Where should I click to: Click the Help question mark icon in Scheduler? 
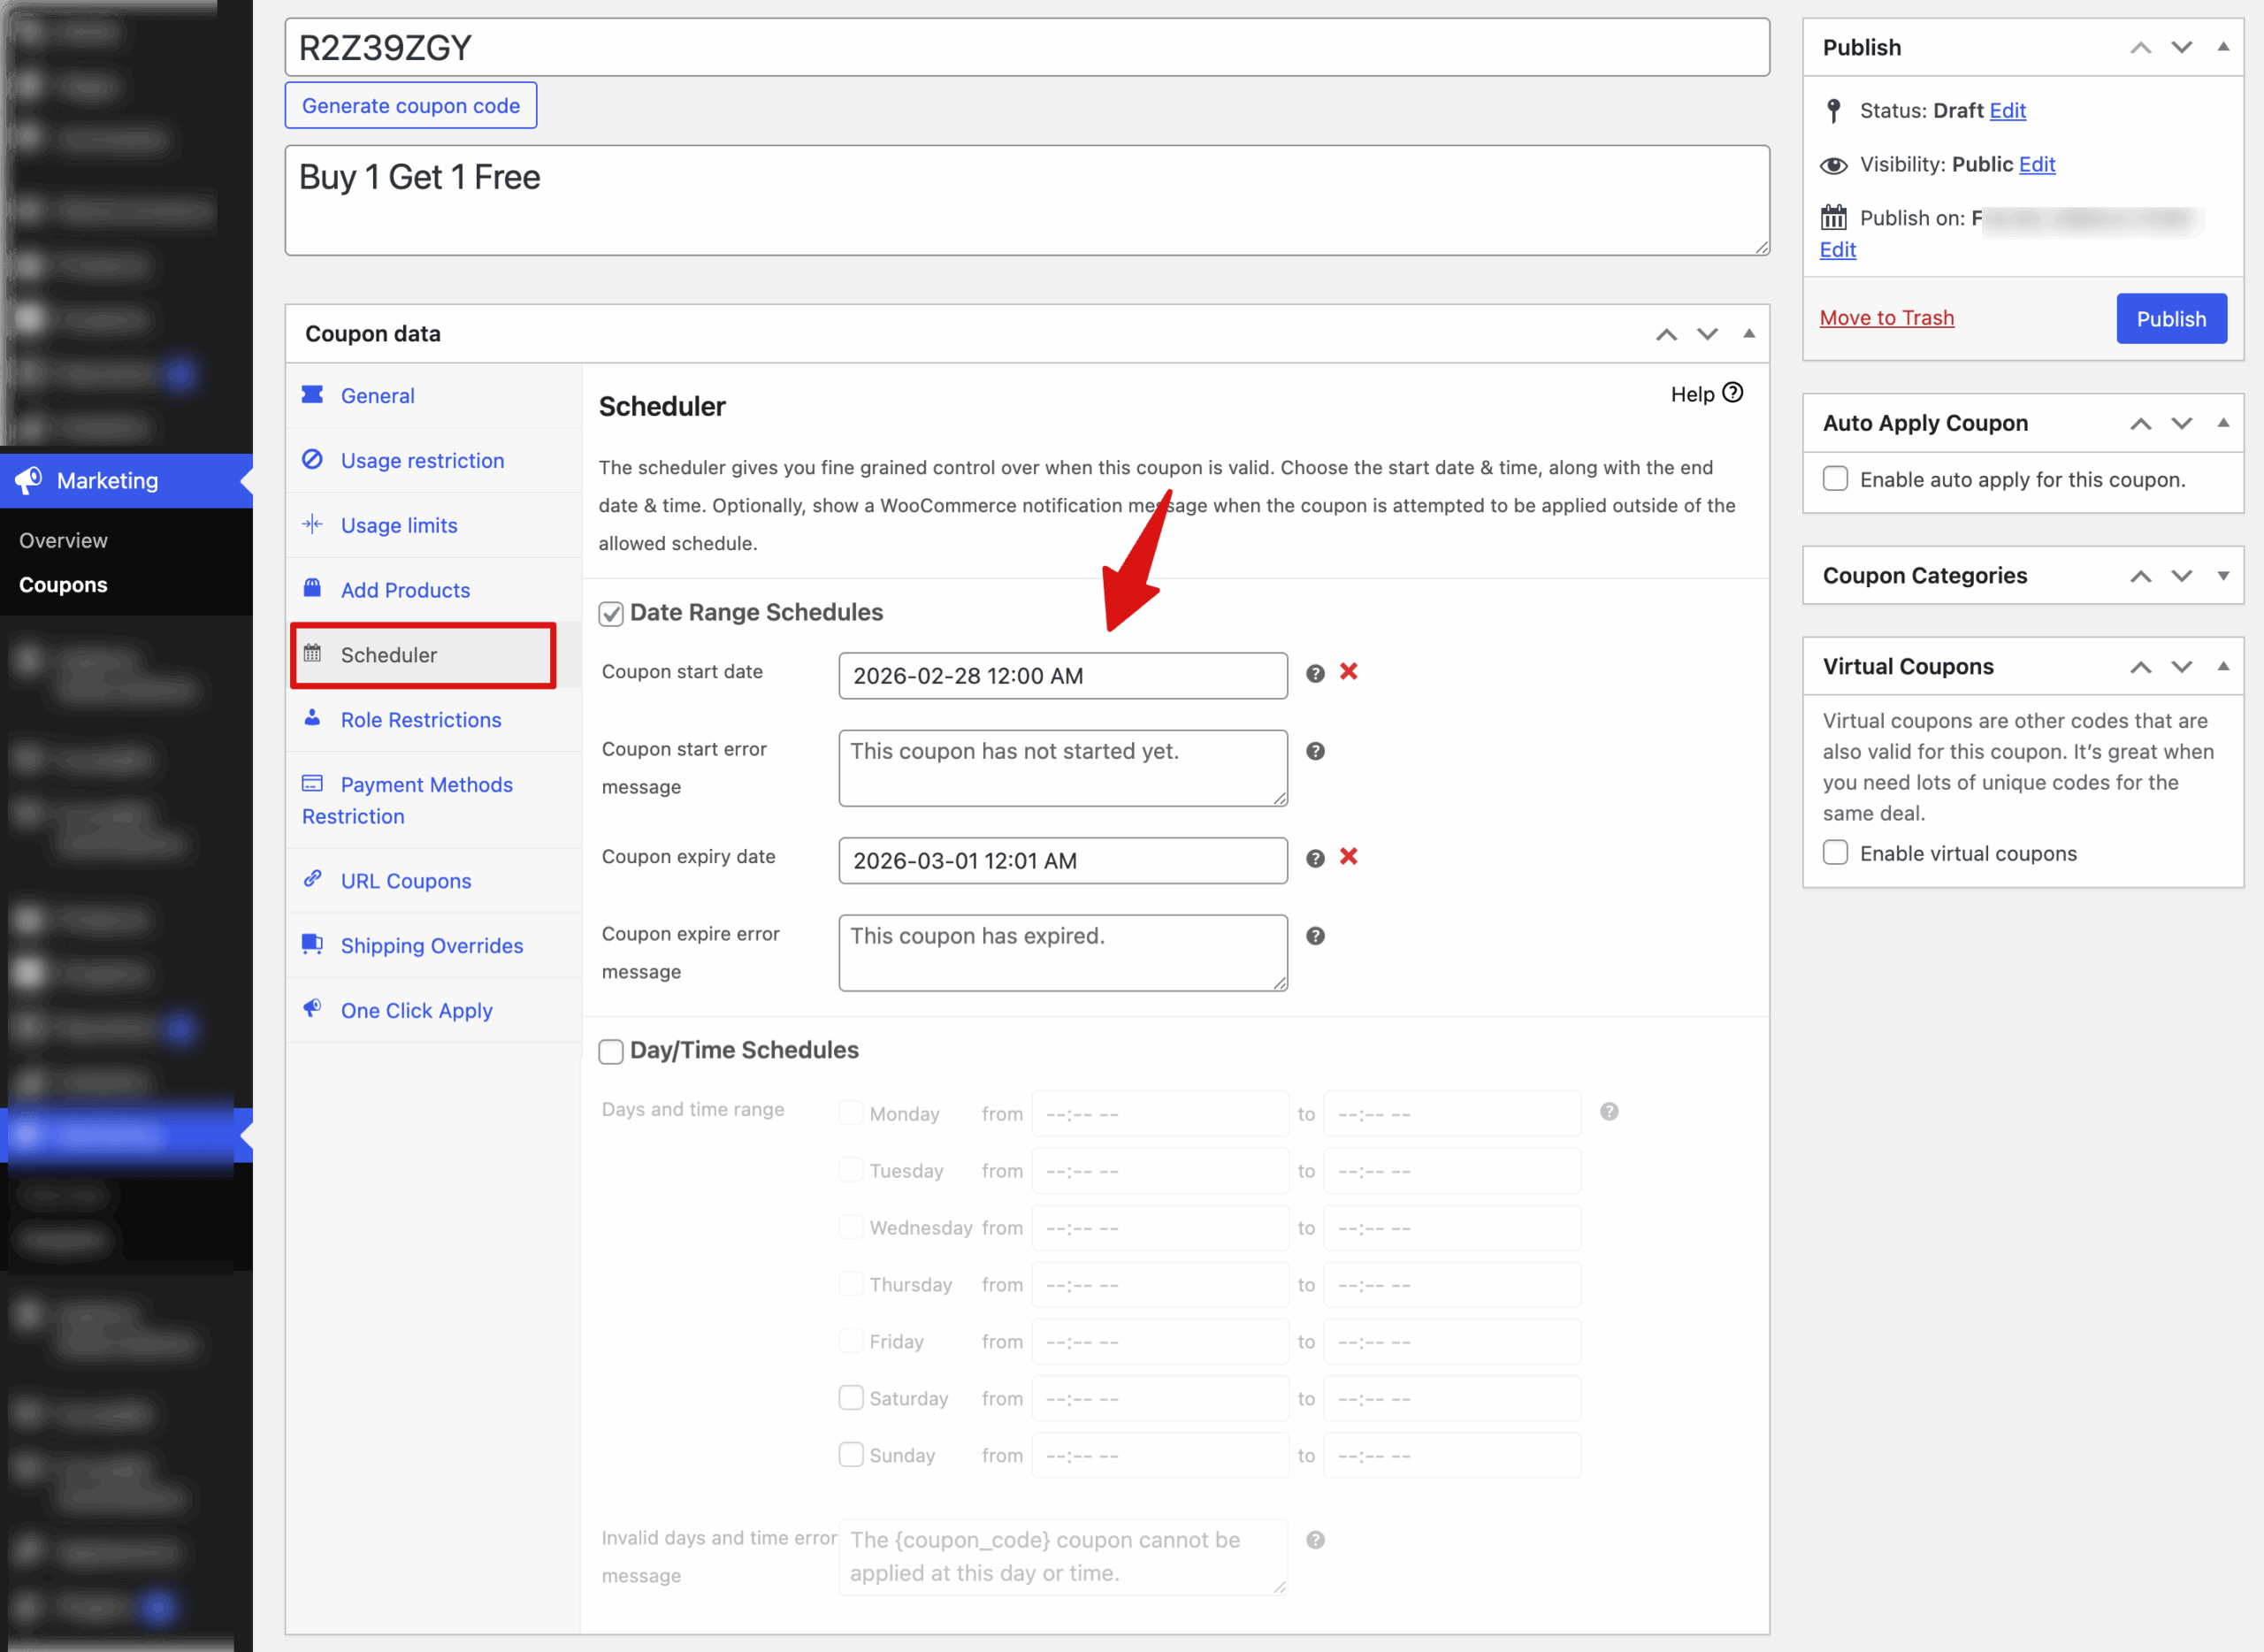tap(1733, 393)
